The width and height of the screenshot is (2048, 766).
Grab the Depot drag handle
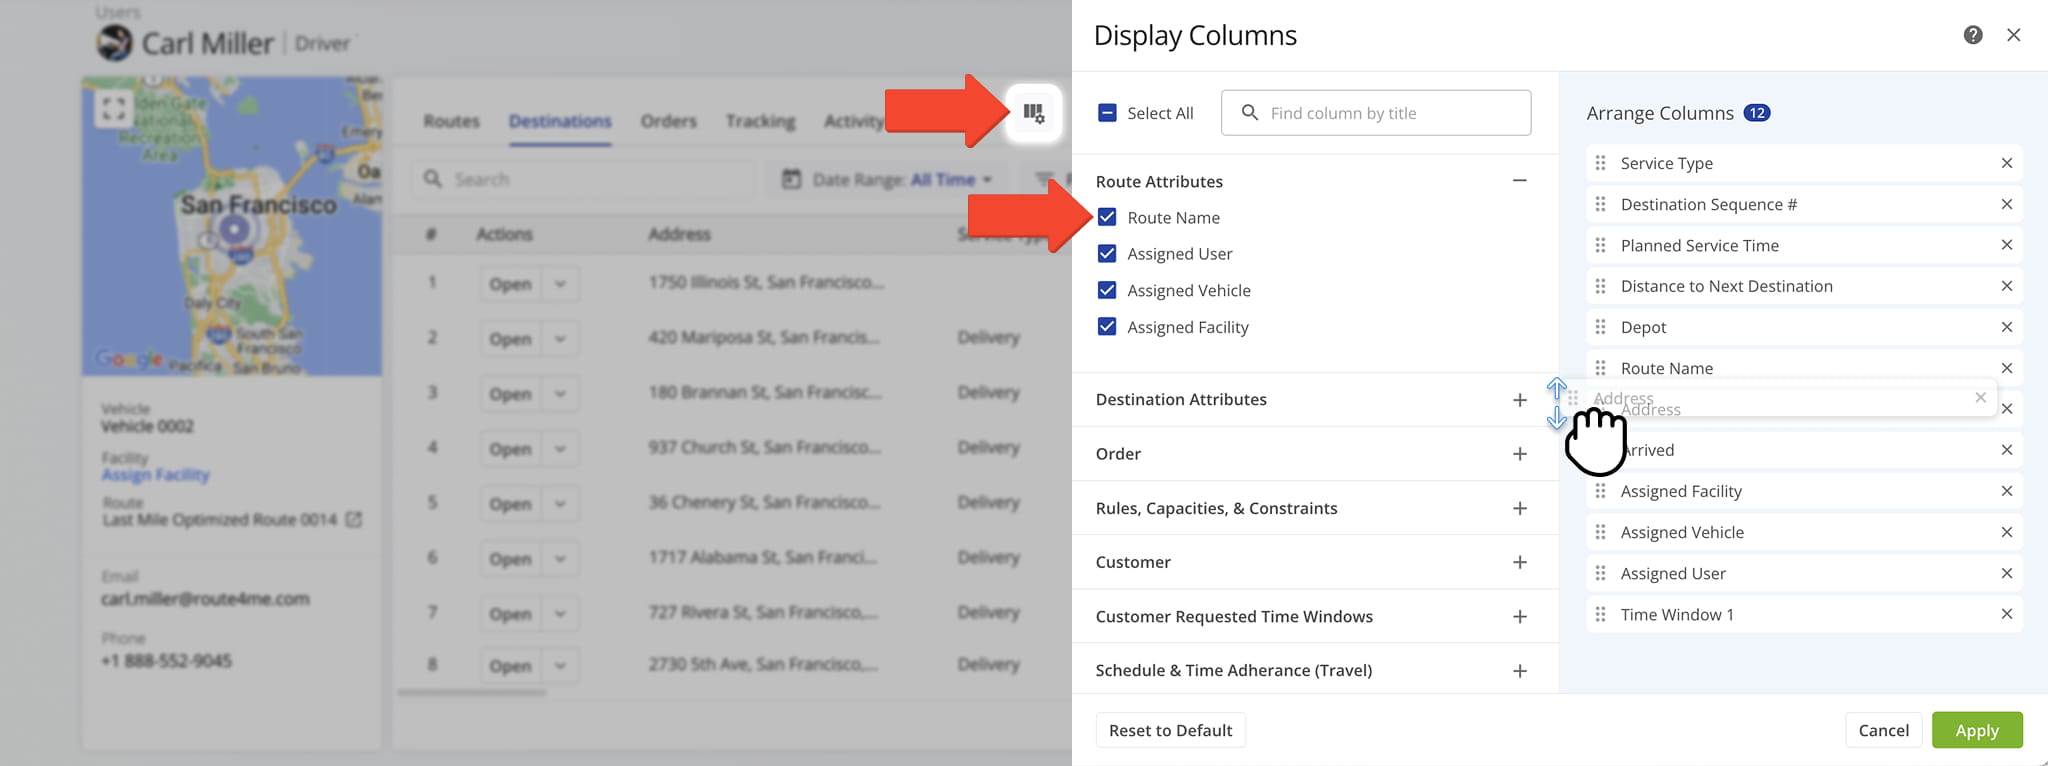coord(1600,327)
